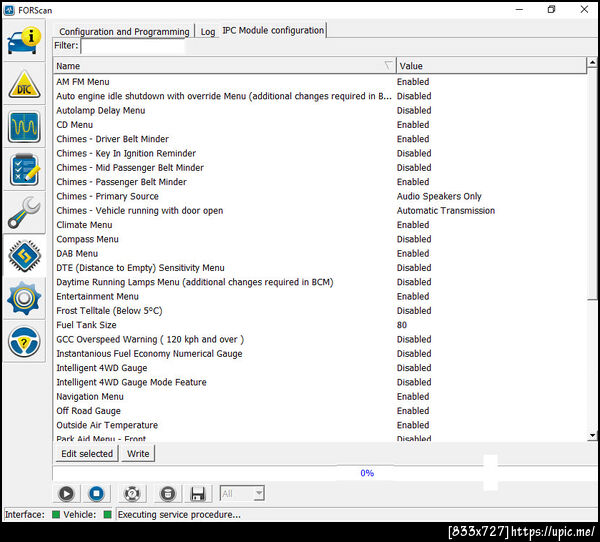Select 'Frost Telltale (Below 5°C)' row
Image resolution: width=600 pixels, height=542 pixels.
320,311
